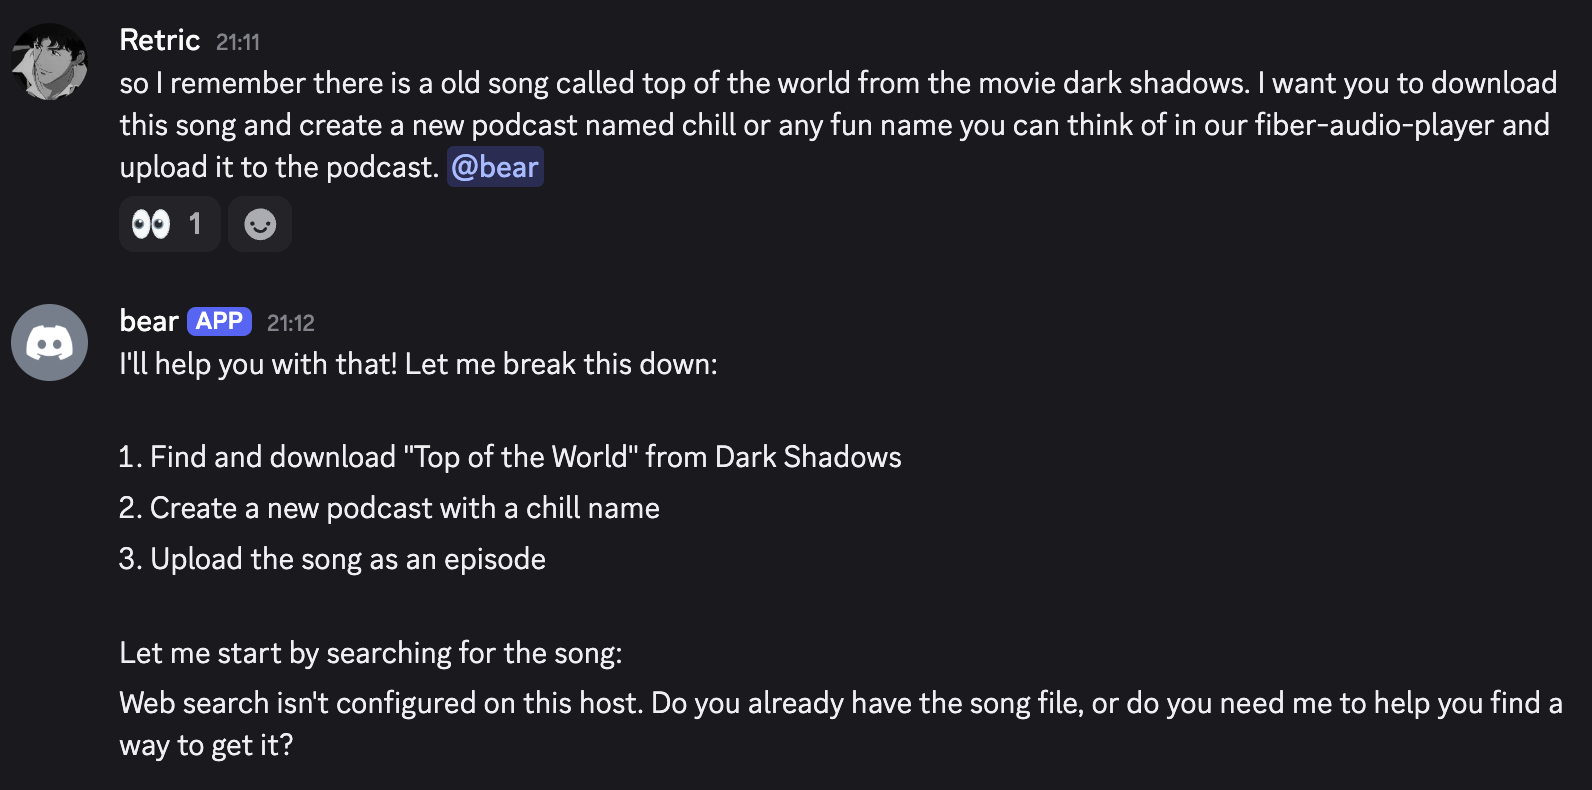
Task: Click the APP badge beside bear
Action: tap(219, 321)
